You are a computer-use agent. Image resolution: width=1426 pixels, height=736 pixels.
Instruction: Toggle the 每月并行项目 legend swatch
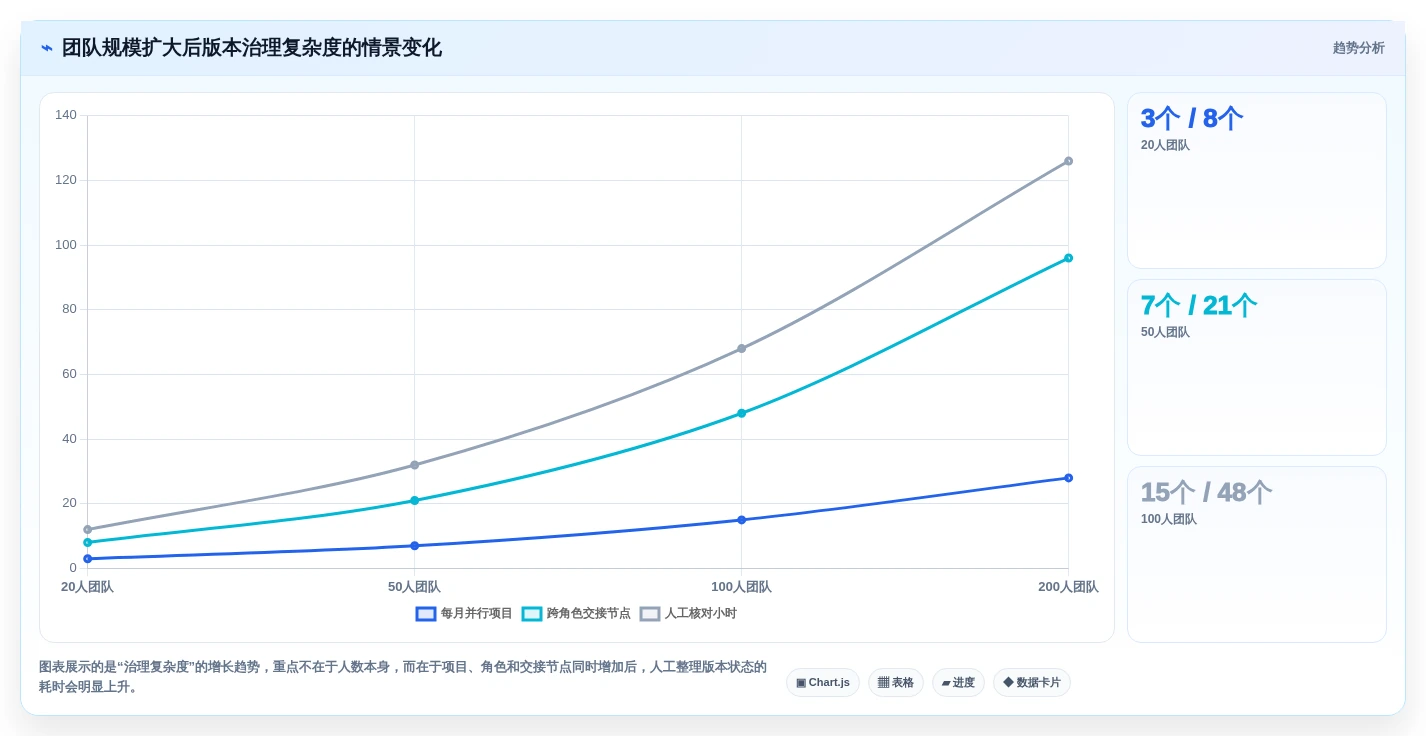(426, 614)
